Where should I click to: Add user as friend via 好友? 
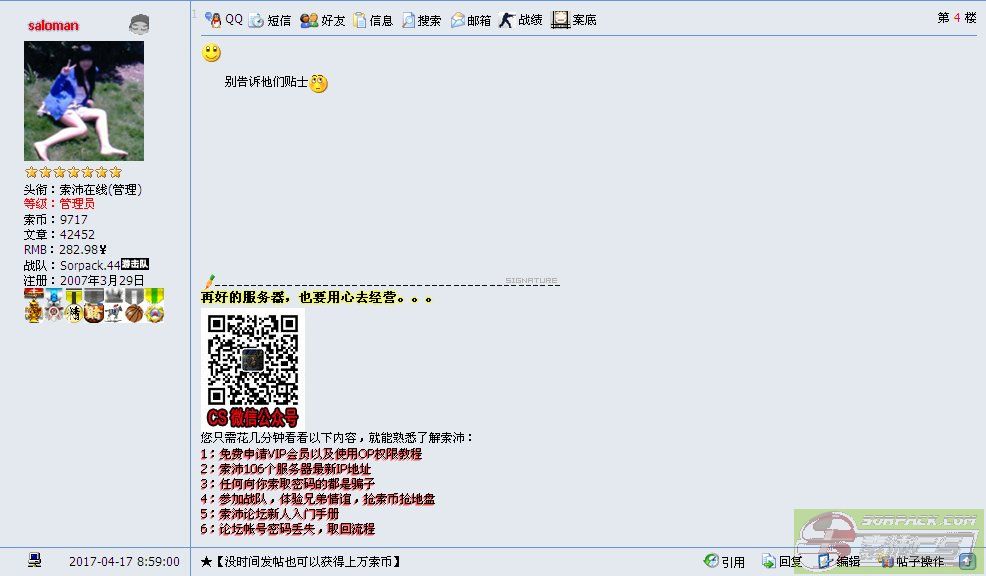pos(323,20)
